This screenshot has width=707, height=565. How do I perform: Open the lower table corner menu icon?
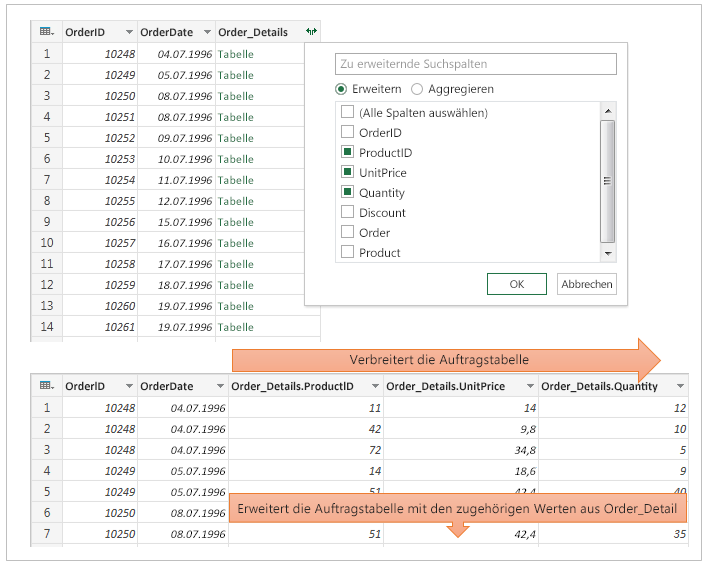pos(47,386)
